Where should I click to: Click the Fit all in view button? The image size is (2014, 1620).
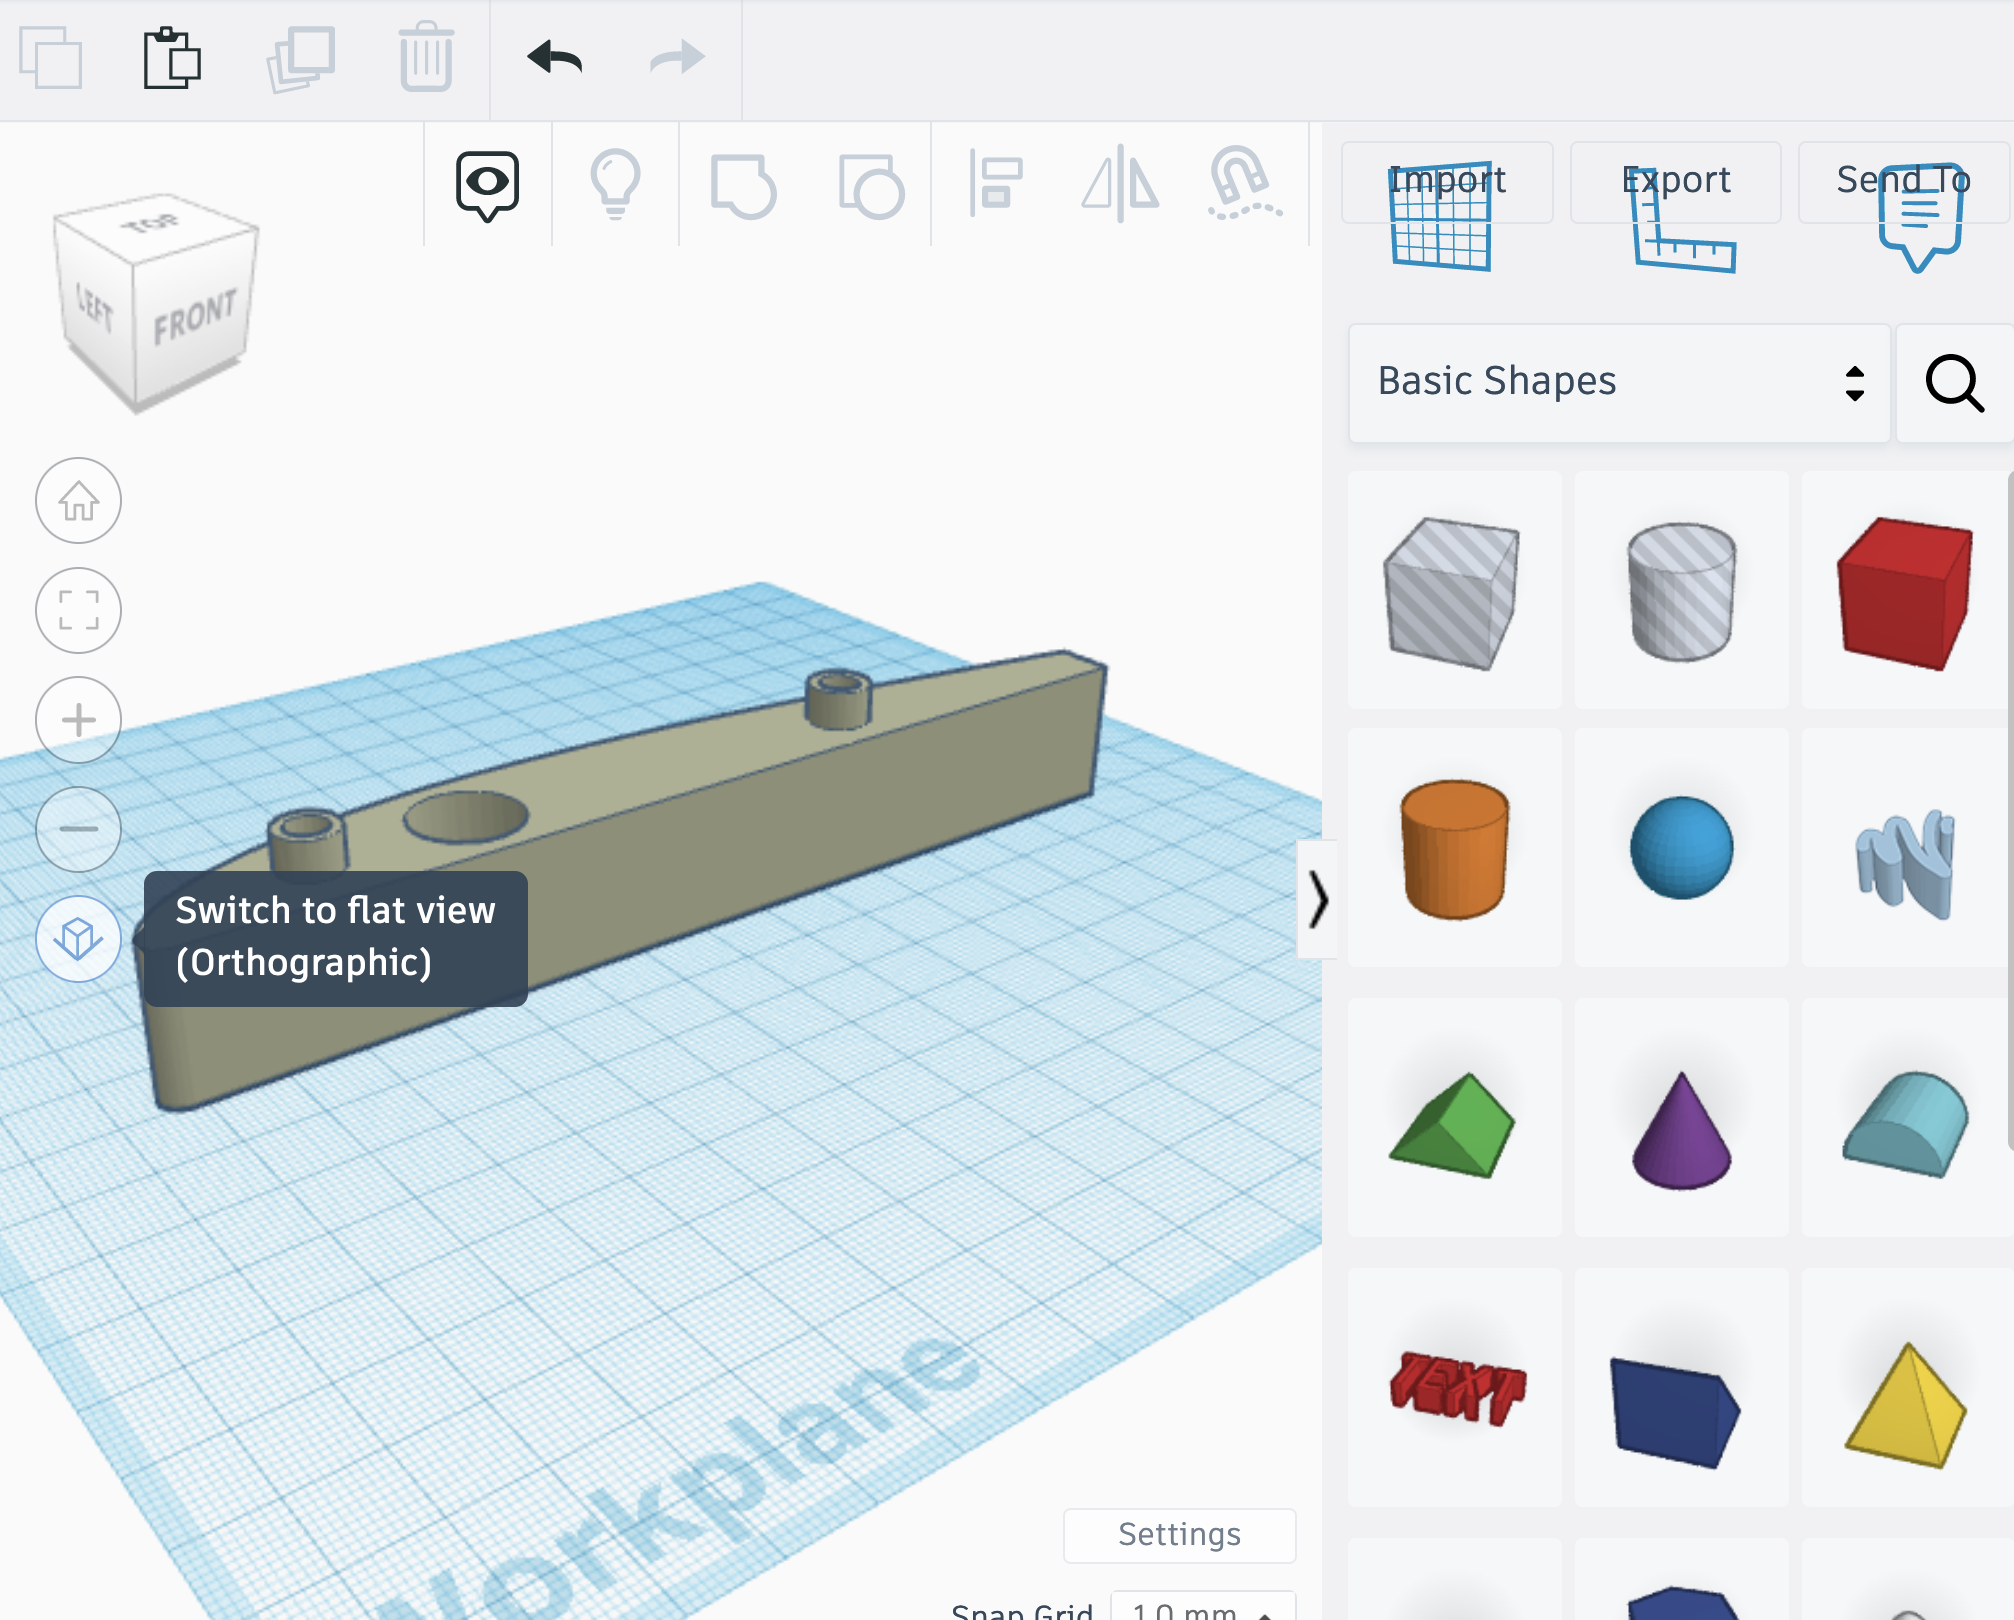(79, 610)
